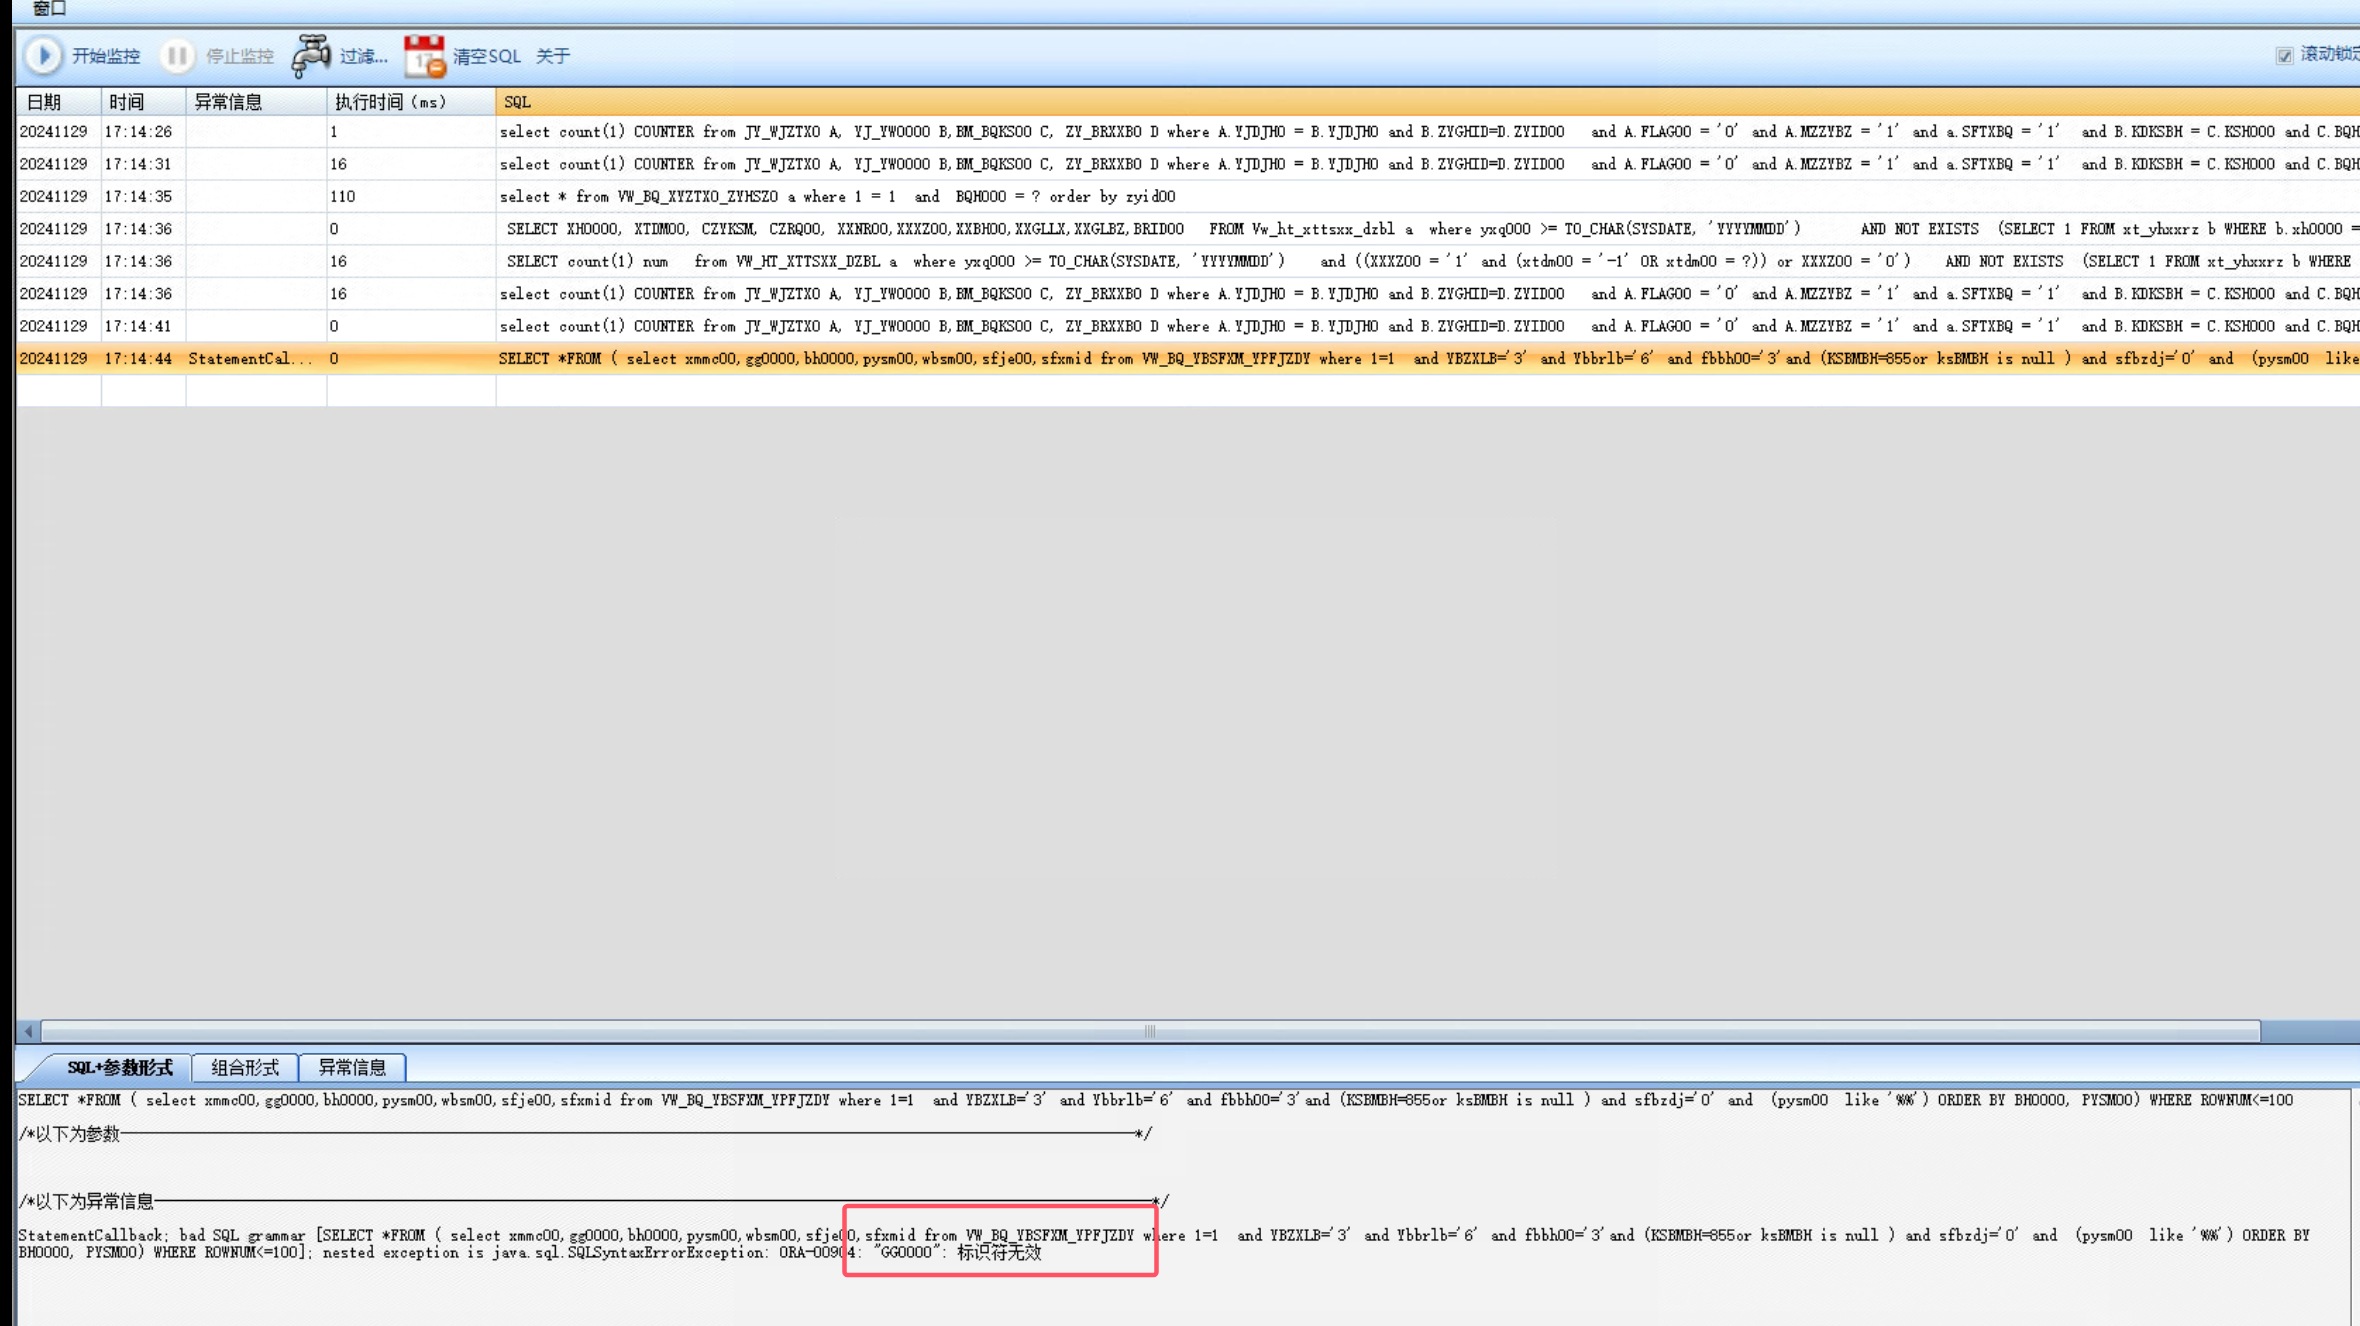The image size is (2360, 1326).
Task: Switch to the 组合形式 tab
Action: click(x=245, y=1067)
